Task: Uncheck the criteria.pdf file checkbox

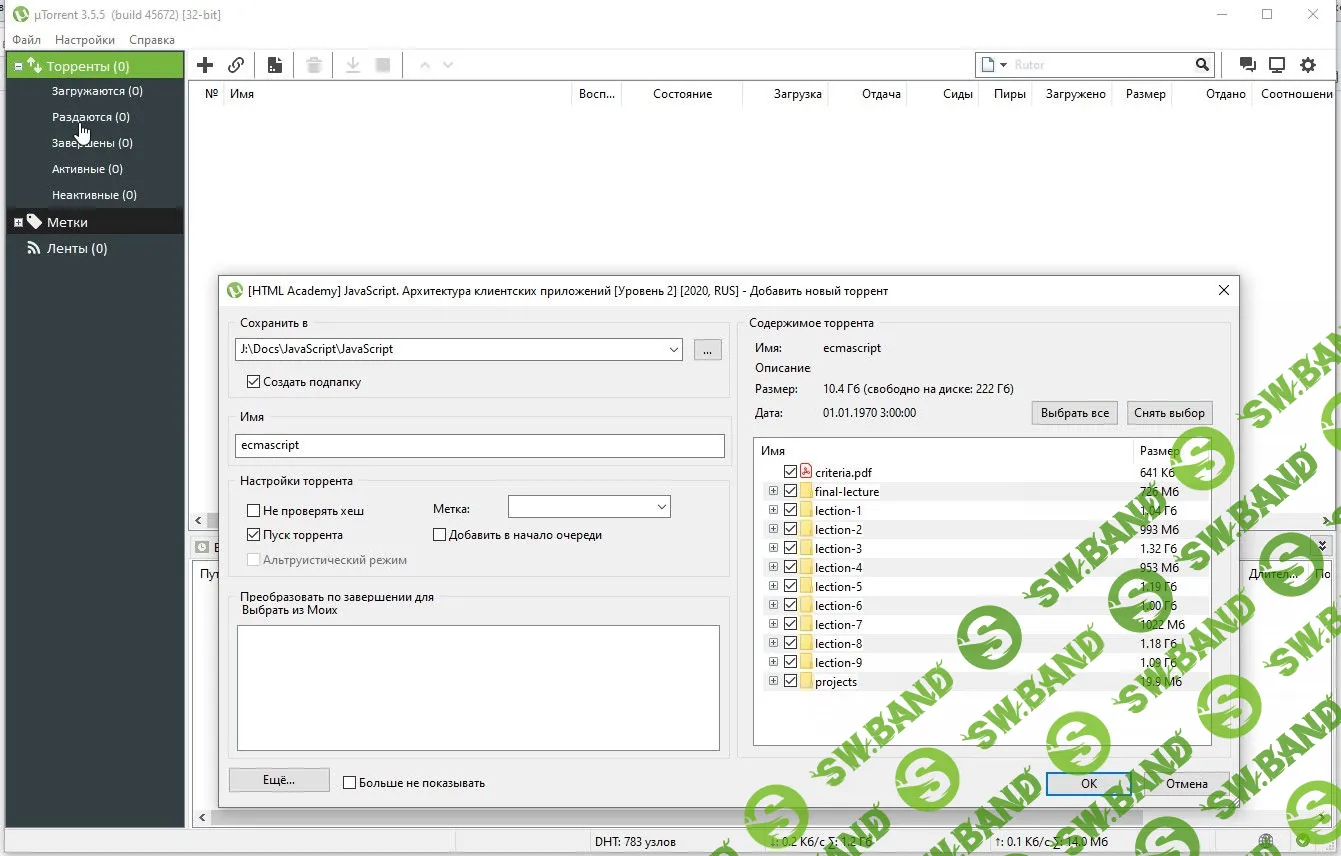Action: click(791, 472)
